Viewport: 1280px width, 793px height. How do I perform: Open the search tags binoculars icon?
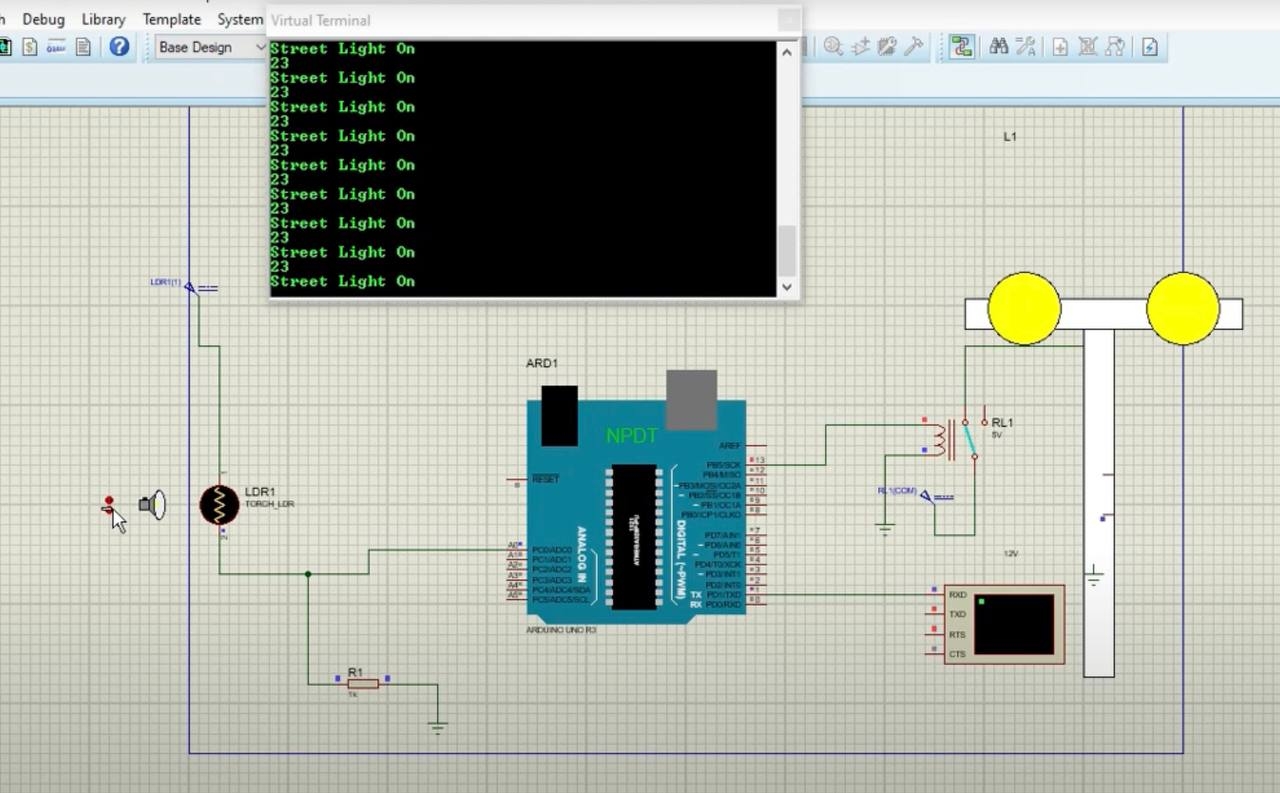pyautogui.click(x=999, y=47)
